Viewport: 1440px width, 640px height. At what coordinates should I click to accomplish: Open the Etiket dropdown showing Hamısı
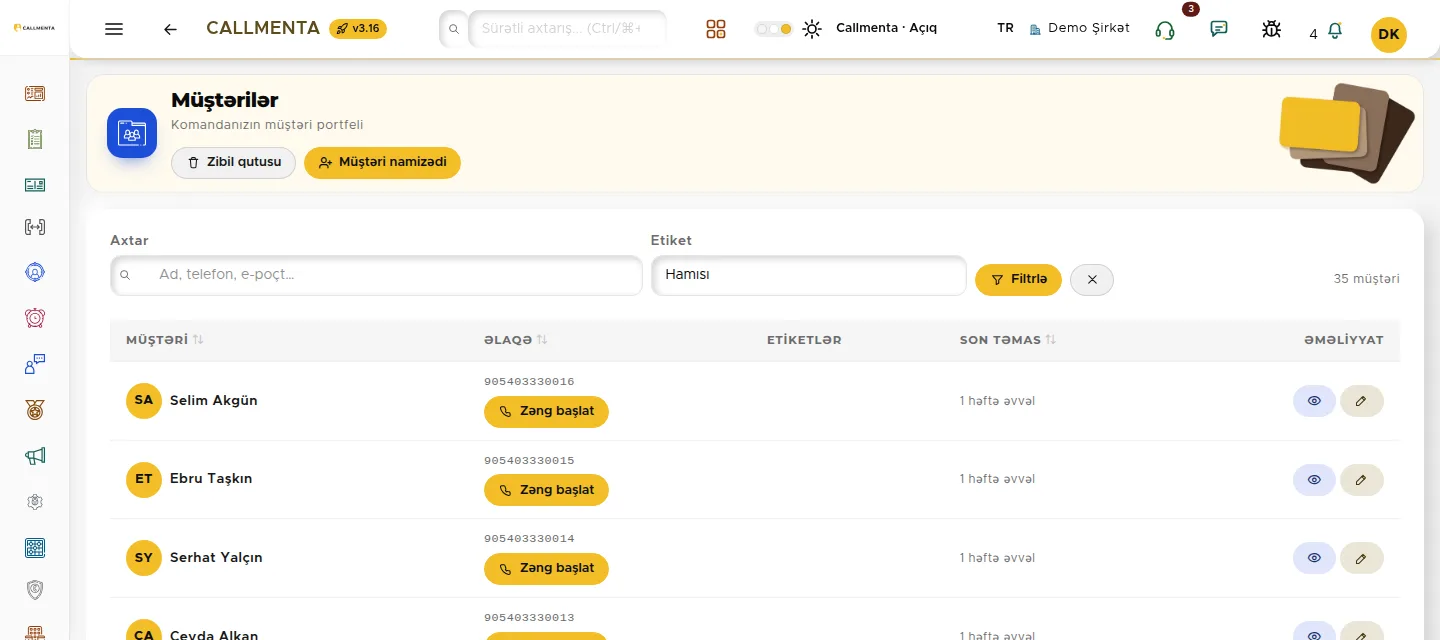click(x=809, y=275)
